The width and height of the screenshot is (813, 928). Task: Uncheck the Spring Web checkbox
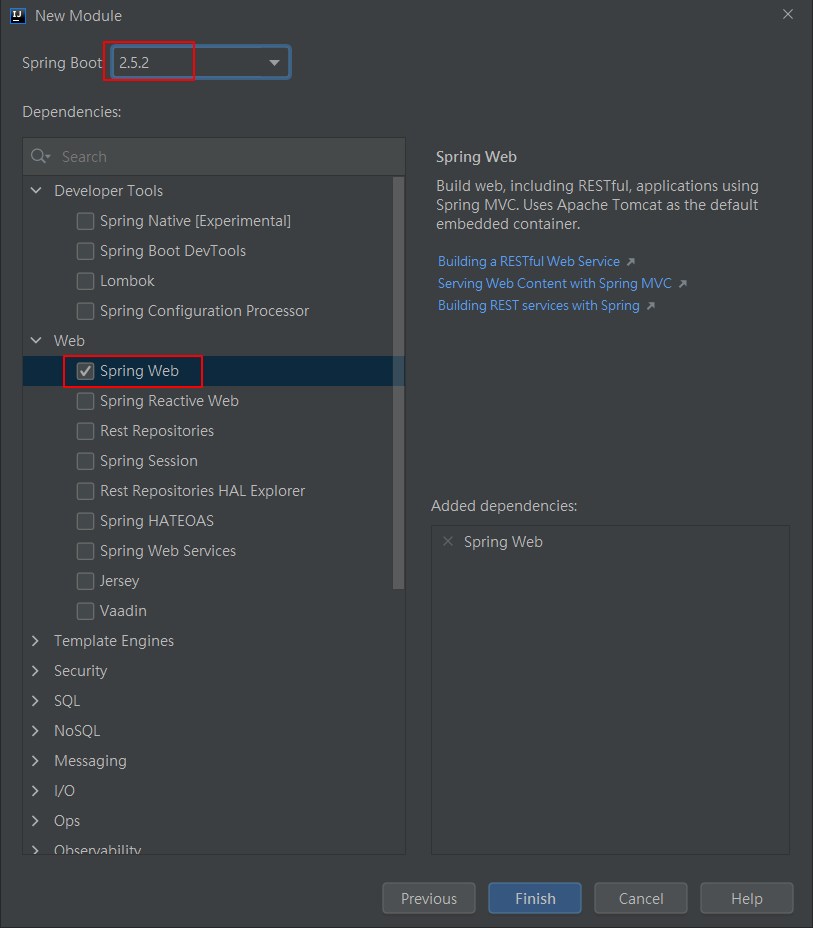pyautogui.click(x=85, y=371)
